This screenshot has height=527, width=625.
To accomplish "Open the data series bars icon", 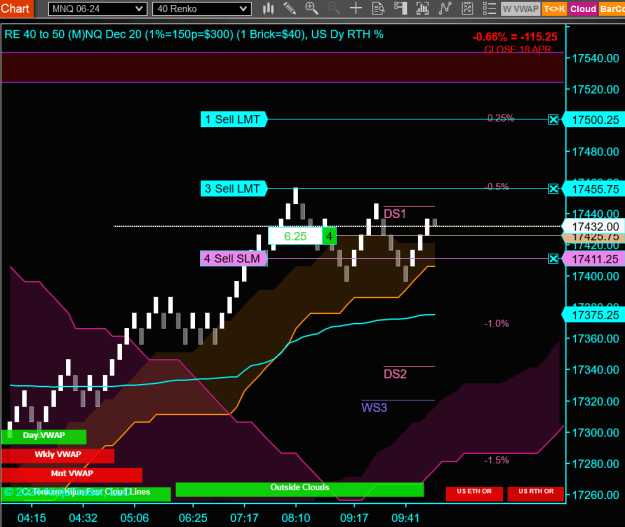I will coord(422,8).
